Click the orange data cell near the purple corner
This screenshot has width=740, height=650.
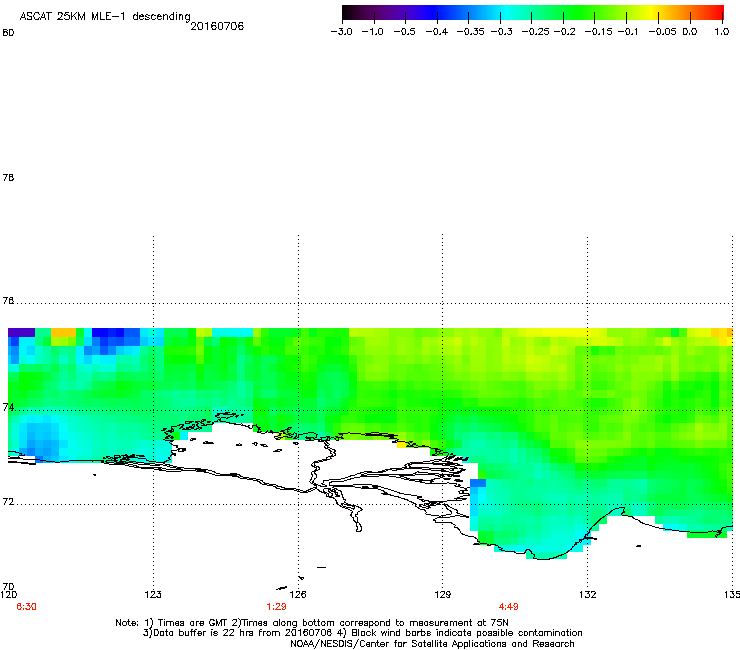pyautogui.click(x=63, y=332)
